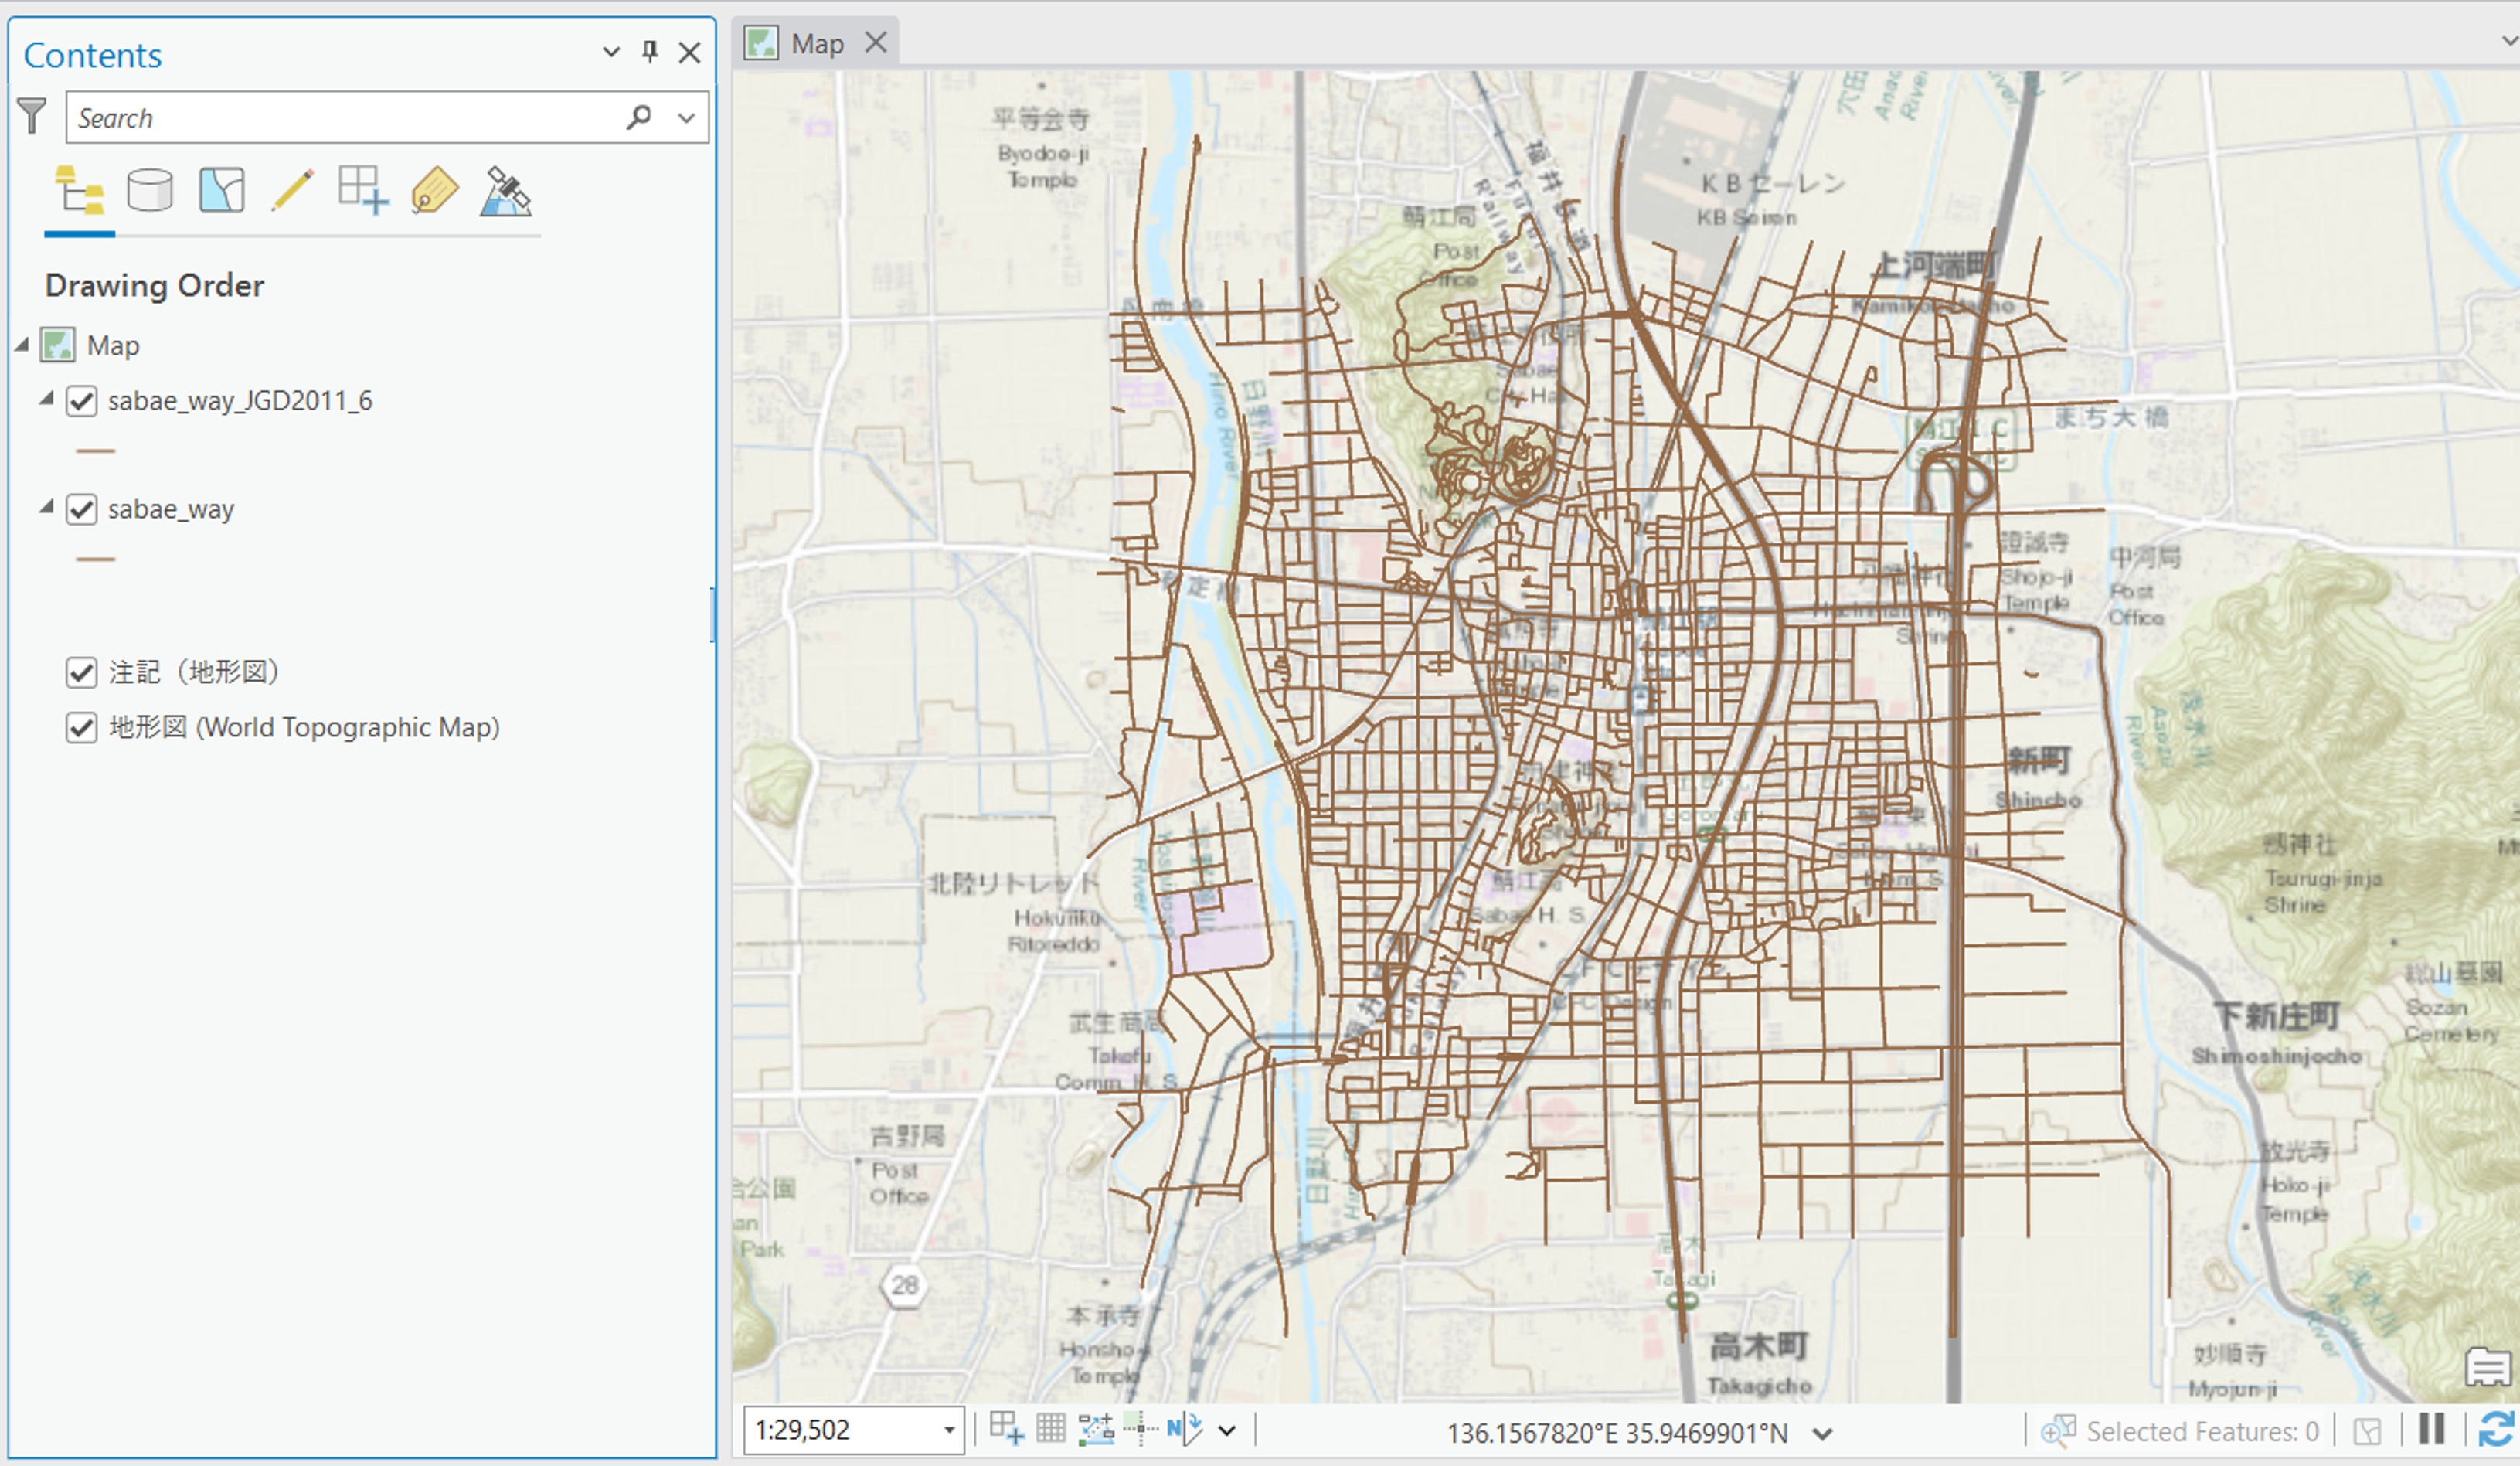2520x1466 pixels.
Task: Toggle 注記（地形図）layer checkbox
Action: coord(81,672)
